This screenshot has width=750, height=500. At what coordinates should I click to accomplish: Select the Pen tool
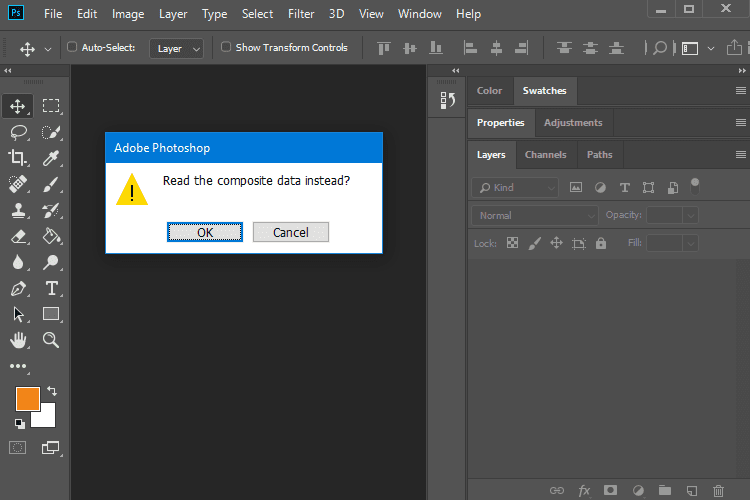[x=18, y=289]
